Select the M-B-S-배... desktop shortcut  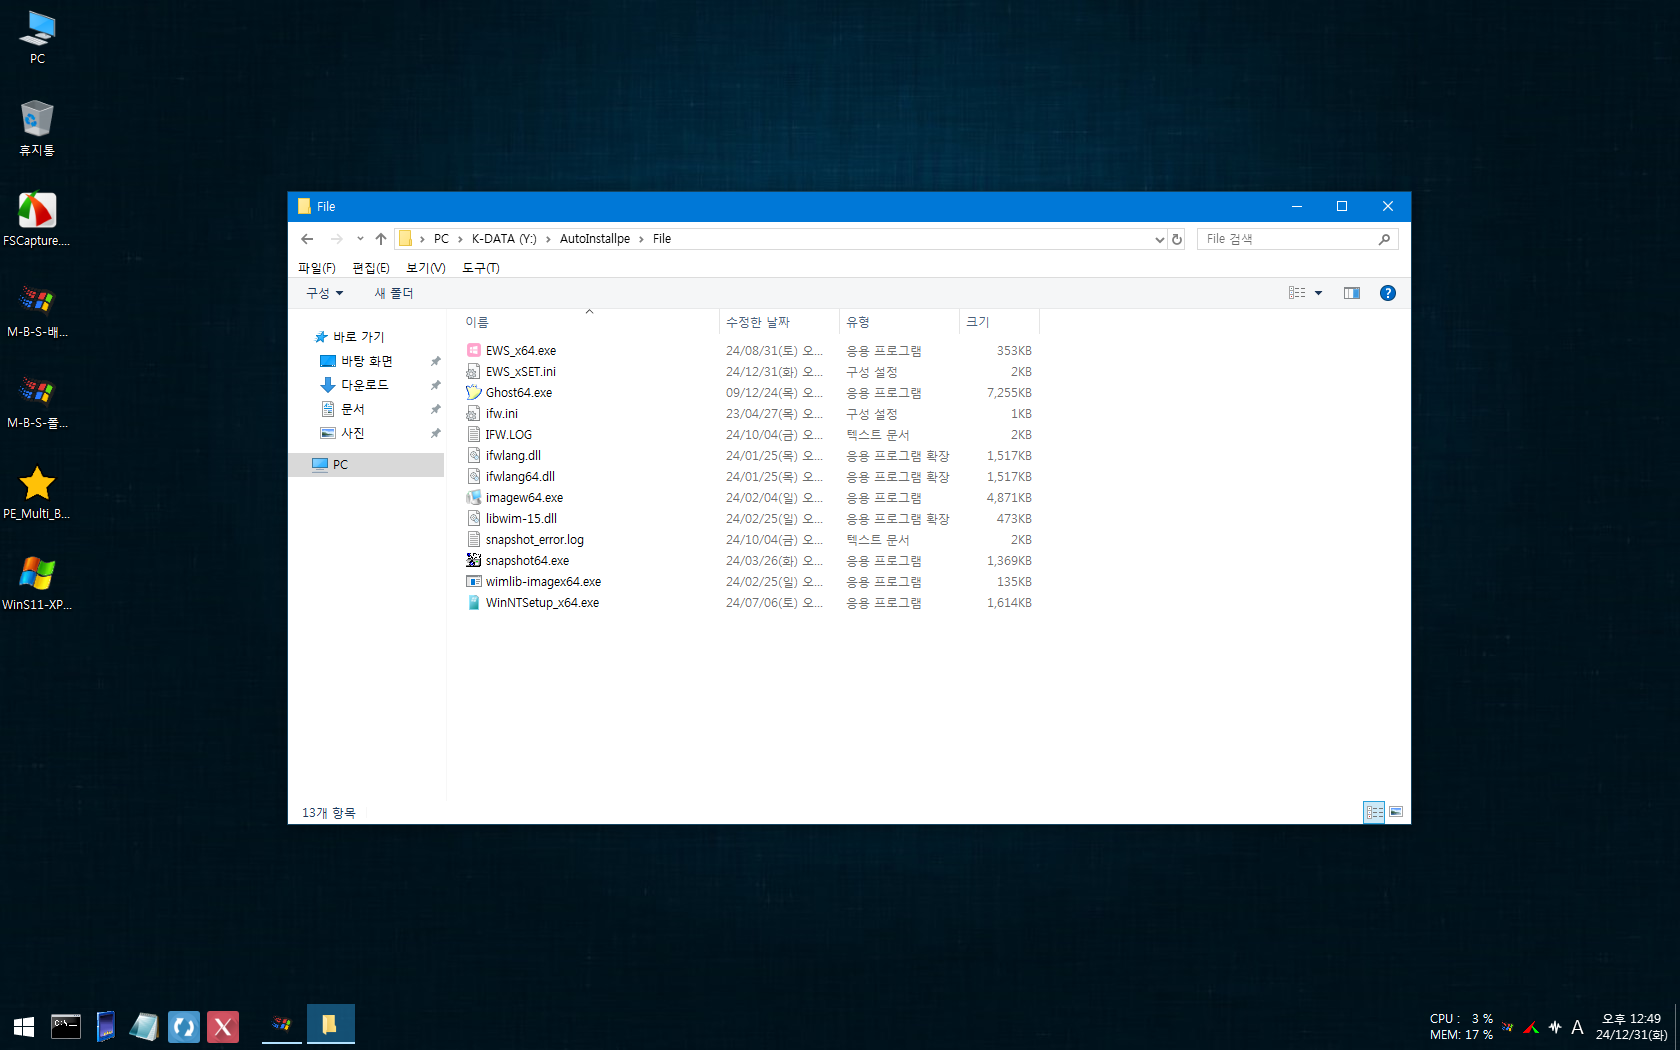point(37,310)
